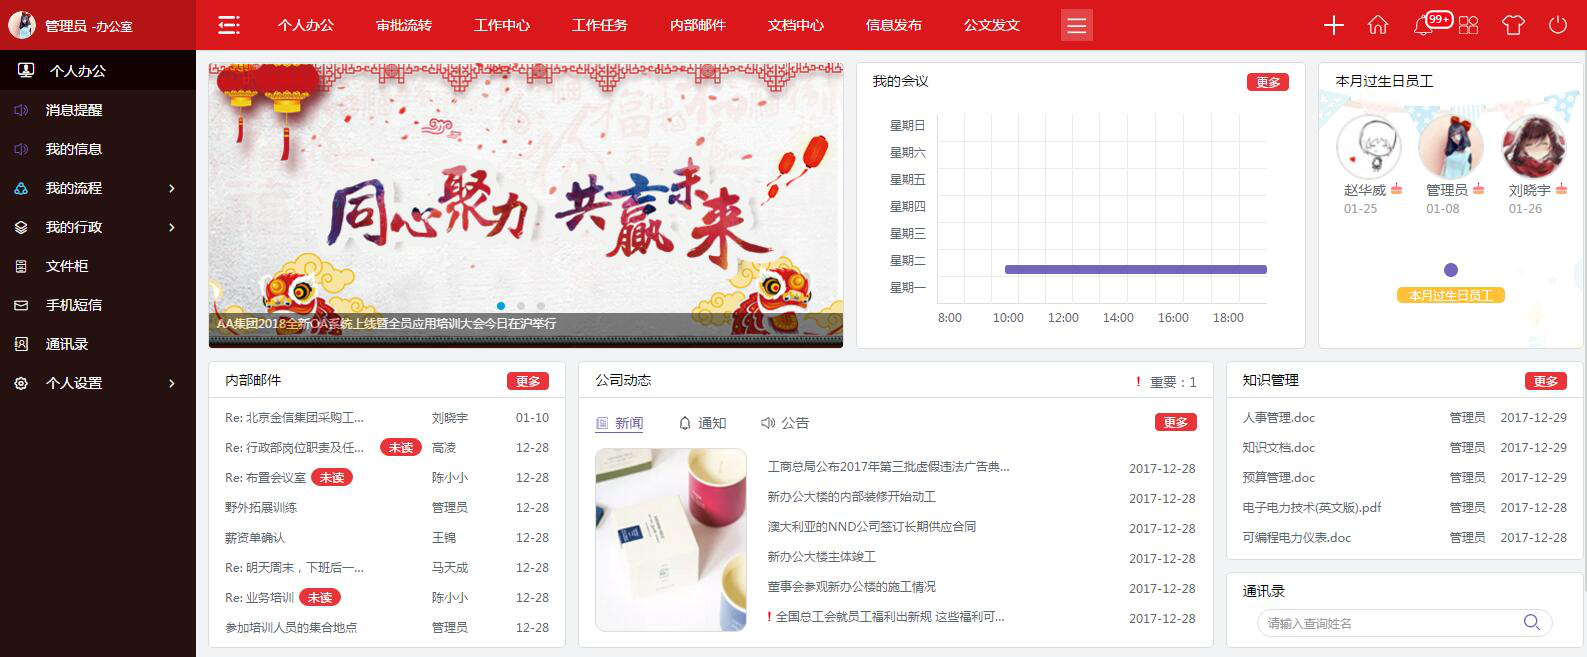Click the 个人办公 monitor icon in sidebar header
Screen dimensions: 1587x657
pyautogui.click(x=26, y=70)
